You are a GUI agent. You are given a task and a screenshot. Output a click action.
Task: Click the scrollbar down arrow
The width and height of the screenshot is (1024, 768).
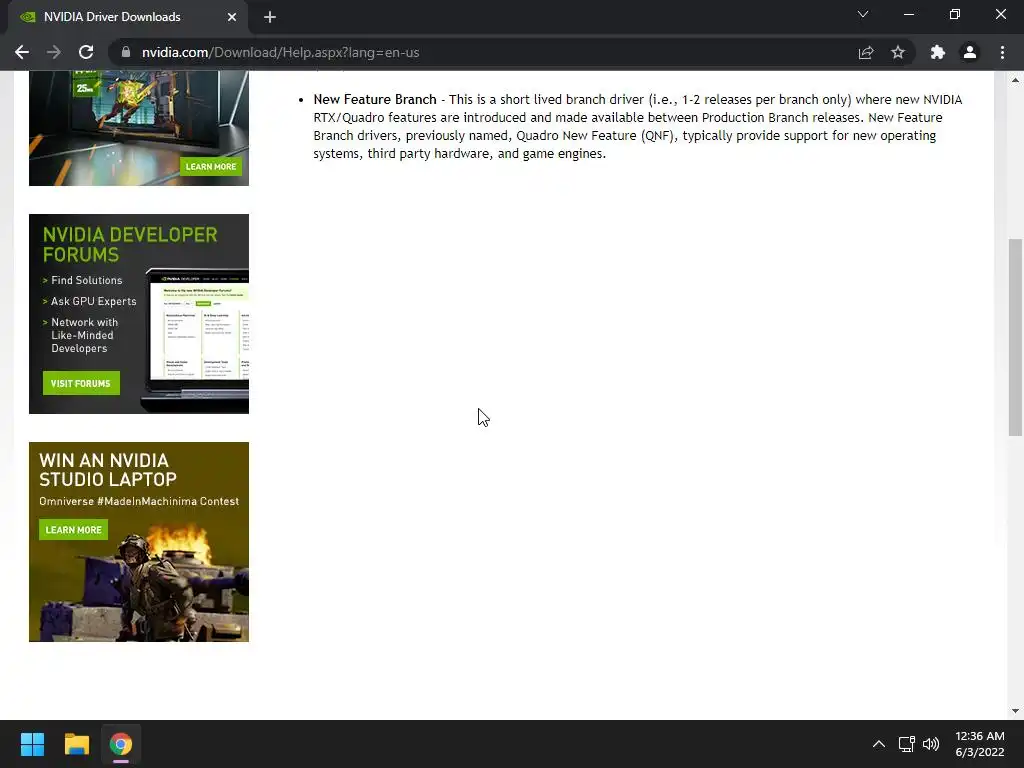[x=1015, y=711]
